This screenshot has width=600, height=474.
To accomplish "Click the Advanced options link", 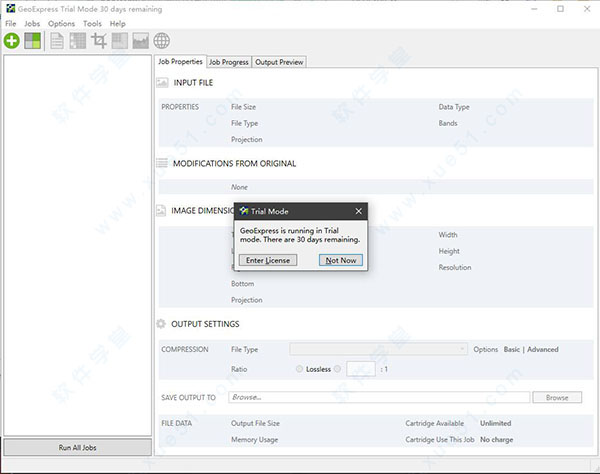I will 543,350.
